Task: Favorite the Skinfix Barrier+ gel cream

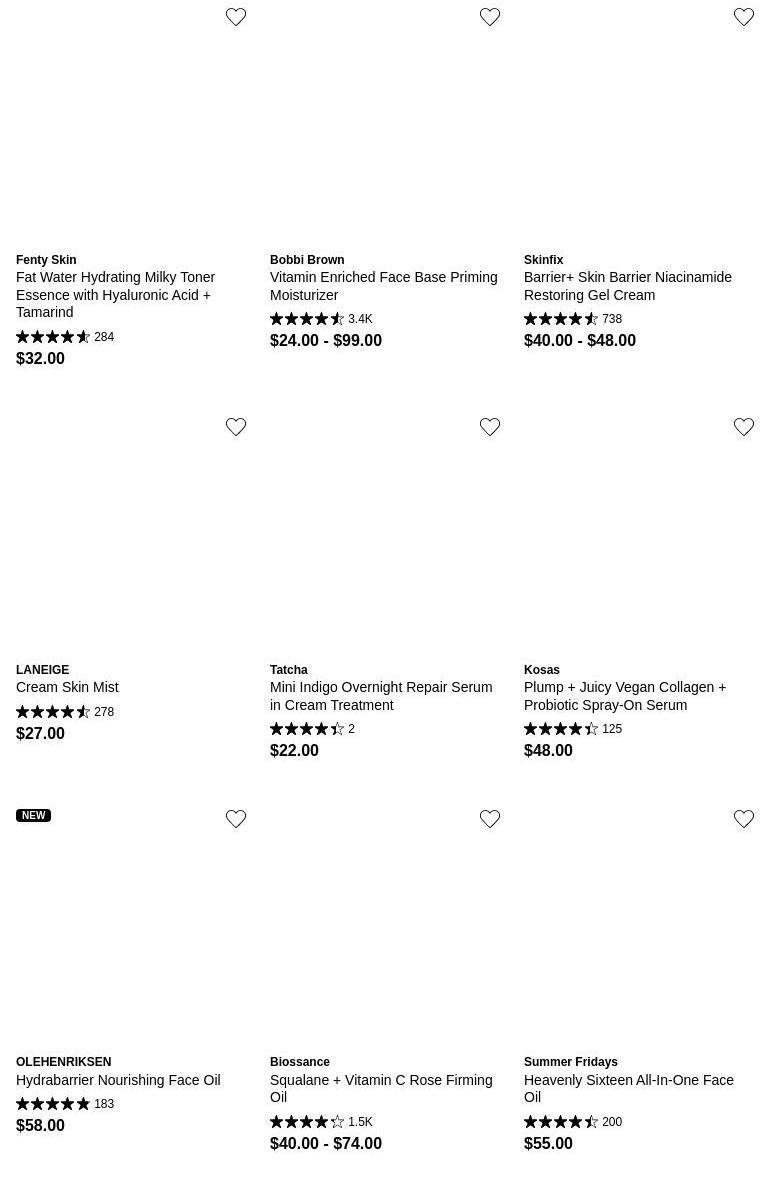Action: 744,17
